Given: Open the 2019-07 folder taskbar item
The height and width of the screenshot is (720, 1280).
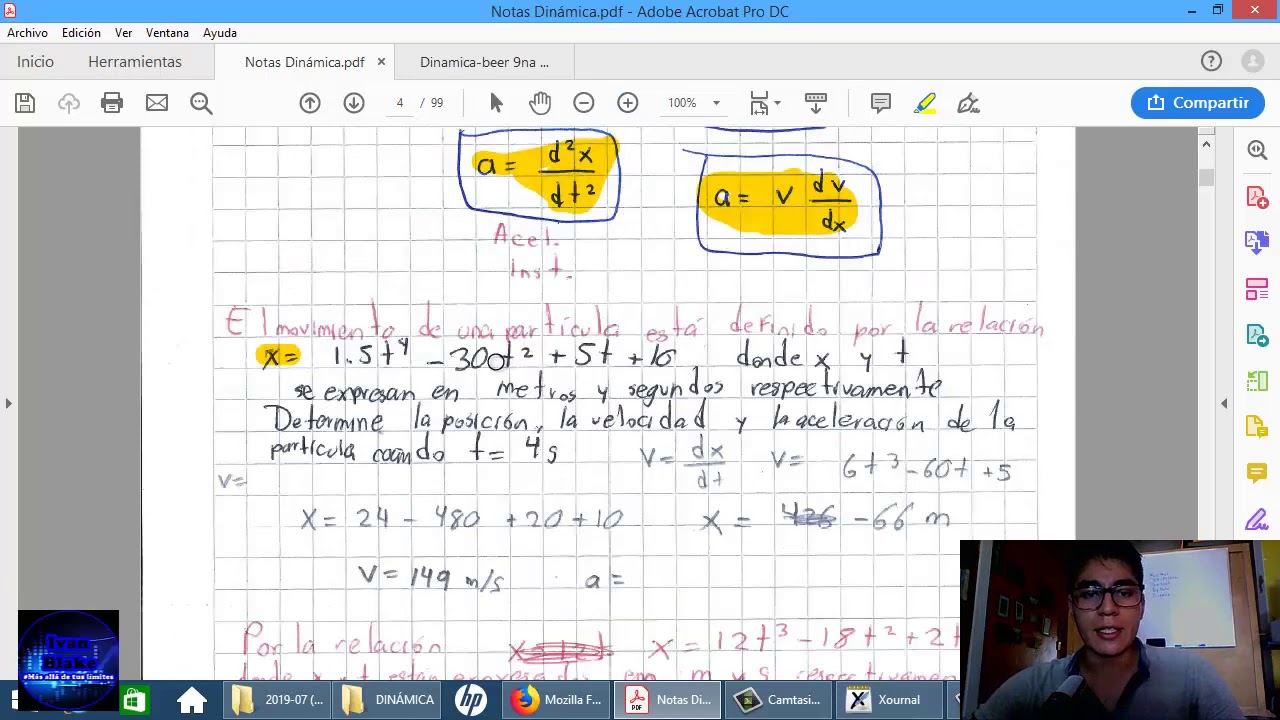Looking at the screenshot, I should [x=277, y=700].
